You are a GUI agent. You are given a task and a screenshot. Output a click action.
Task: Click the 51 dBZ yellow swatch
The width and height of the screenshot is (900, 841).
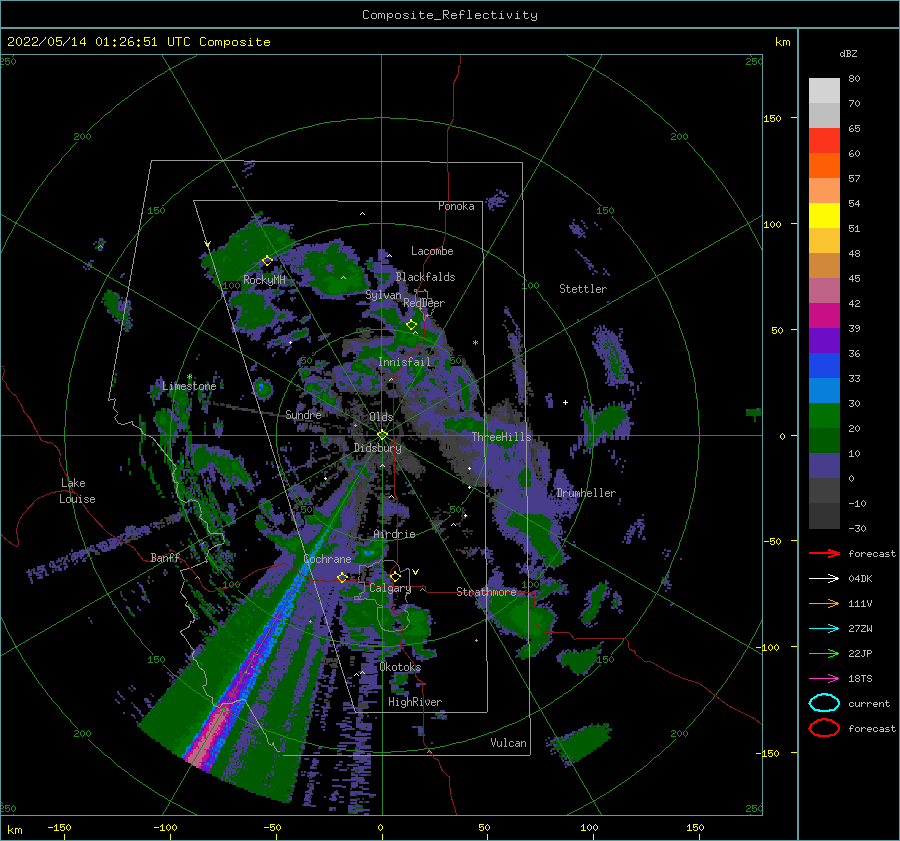point(824,215)
